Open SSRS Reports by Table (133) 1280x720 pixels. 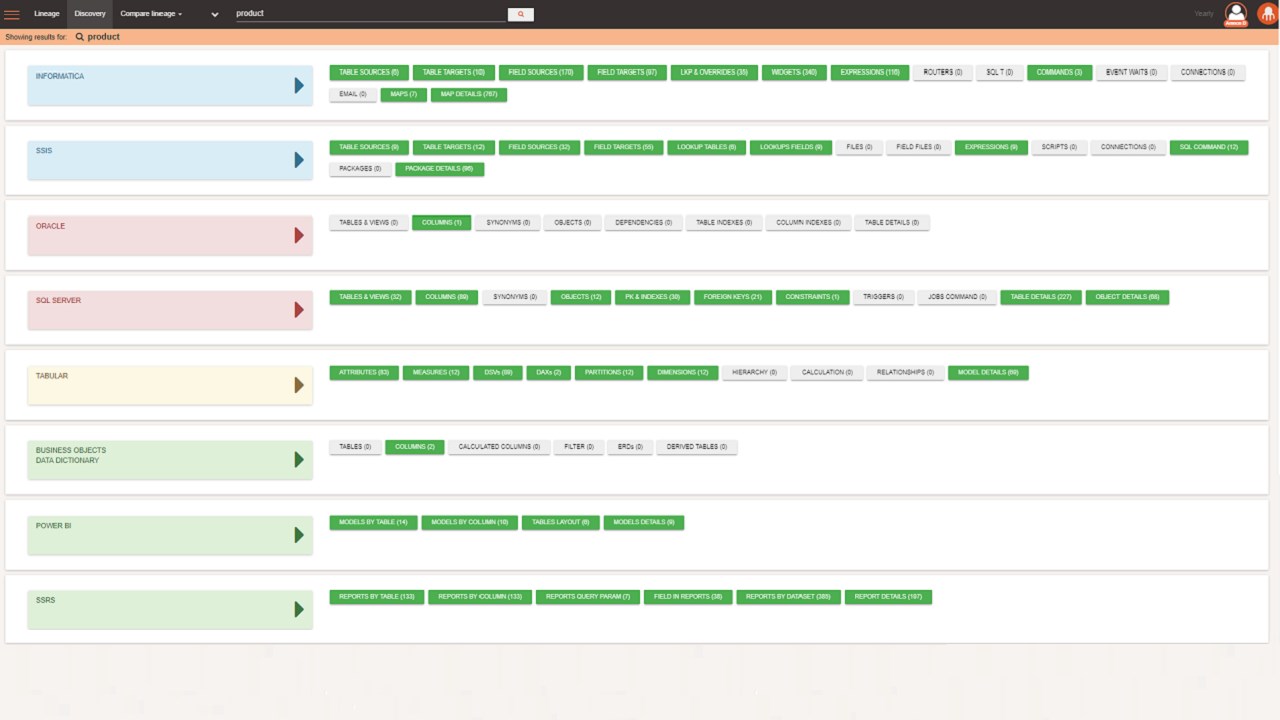[x=377, y=597]
